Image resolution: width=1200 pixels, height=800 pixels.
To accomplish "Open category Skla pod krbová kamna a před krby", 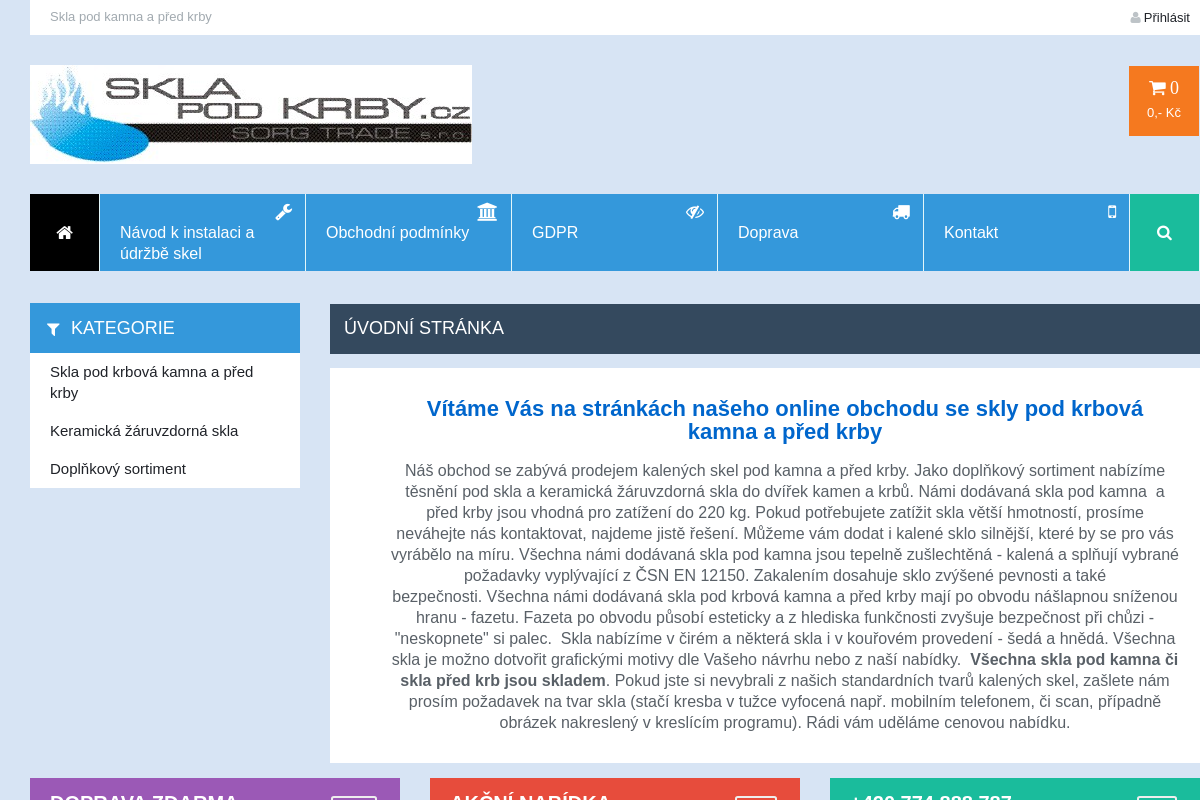I will click(x=152, y=381).
